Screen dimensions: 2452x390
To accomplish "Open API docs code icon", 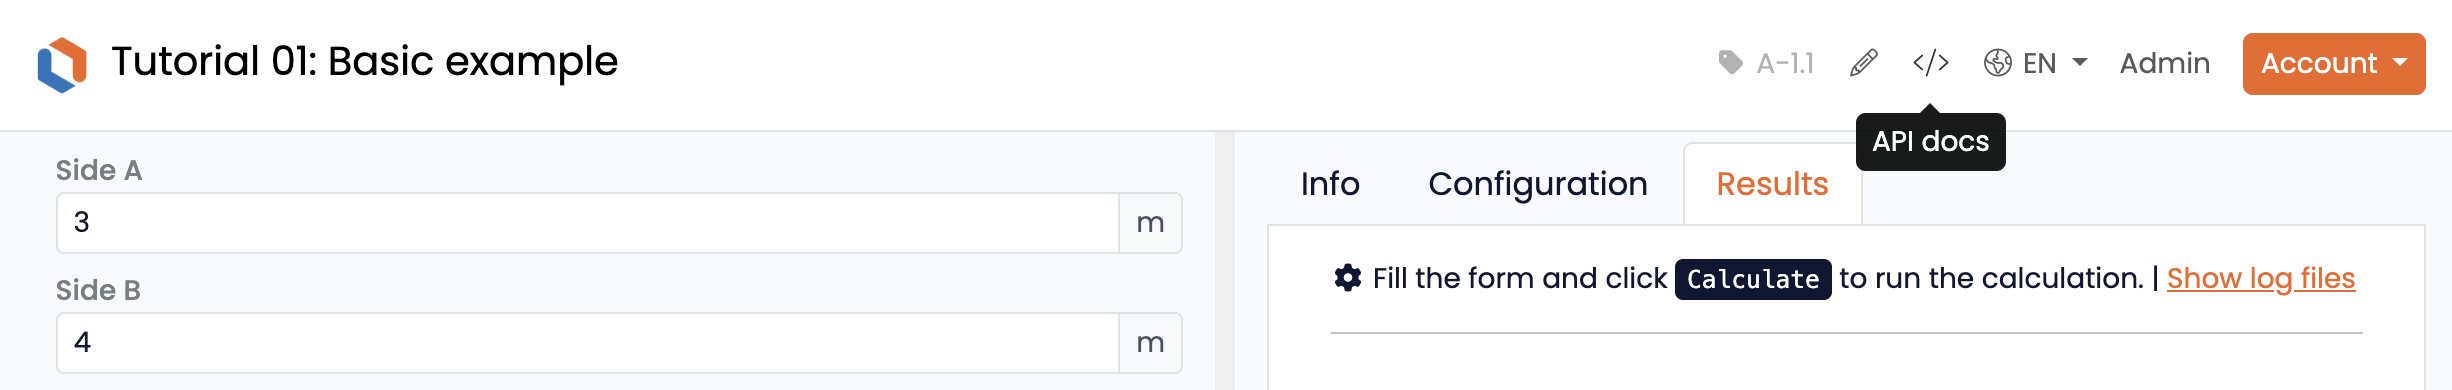I will click(1931, 63).
